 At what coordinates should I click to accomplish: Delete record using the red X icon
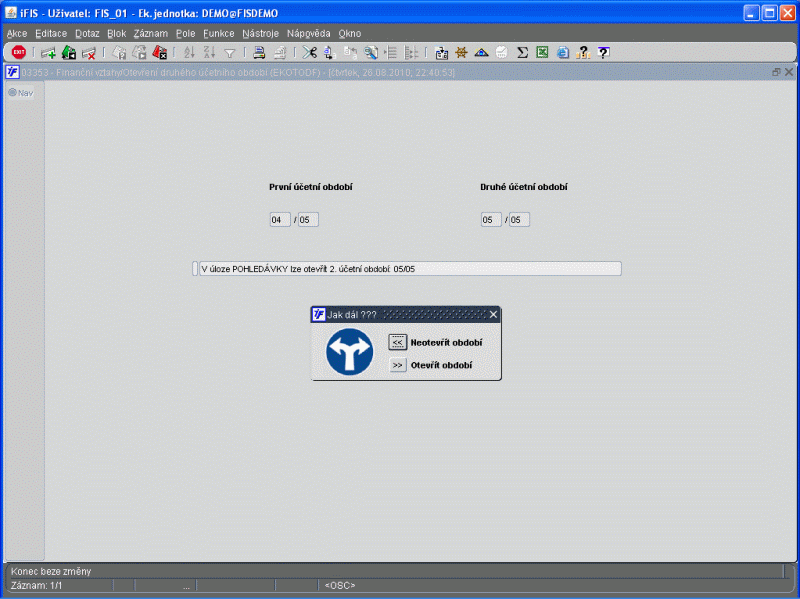(89, 53)
